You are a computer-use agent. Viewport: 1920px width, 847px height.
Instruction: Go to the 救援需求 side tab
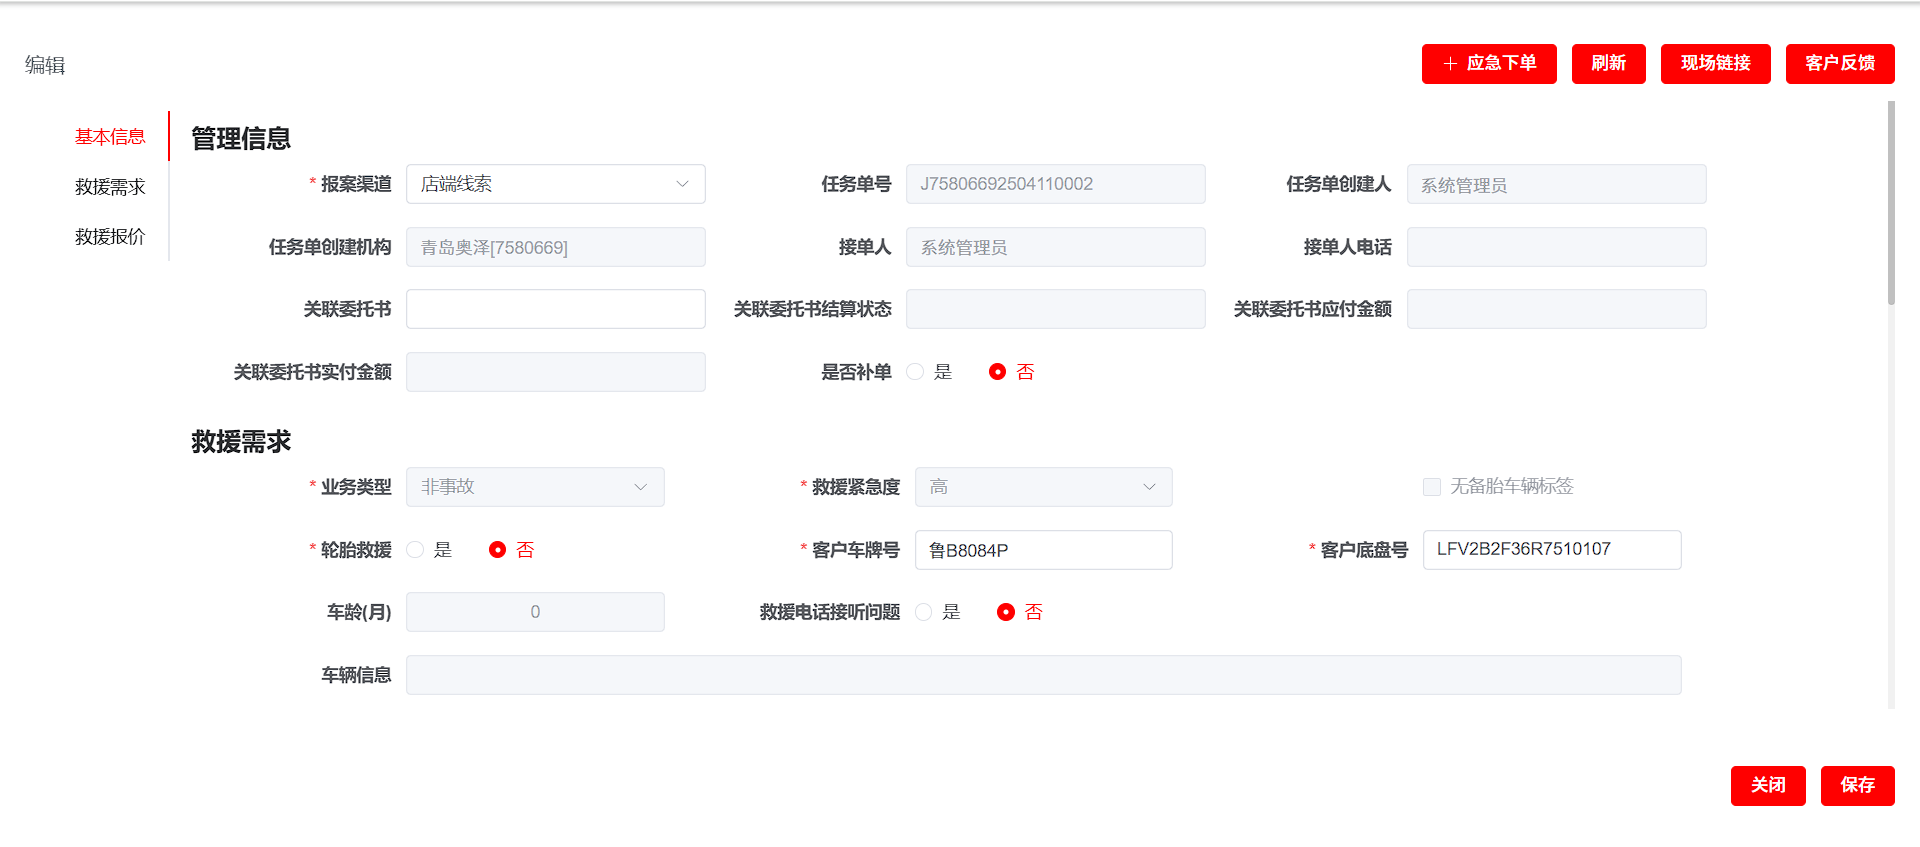[x=110, y=187]
